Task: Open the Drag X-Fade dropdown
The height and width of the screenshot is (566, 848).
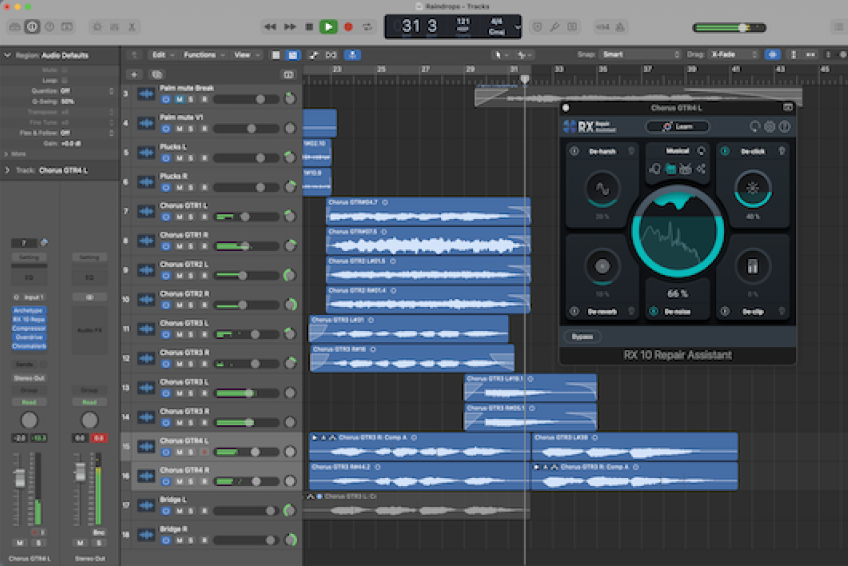Action: pos(733,55)
